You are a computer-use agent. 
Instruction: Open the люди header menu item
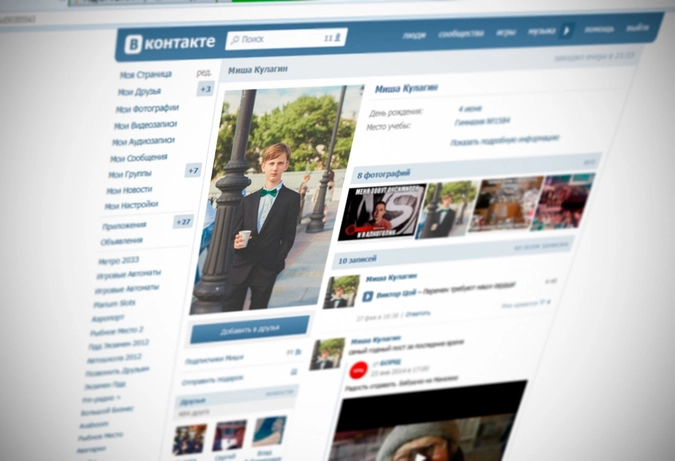point(414,35)
